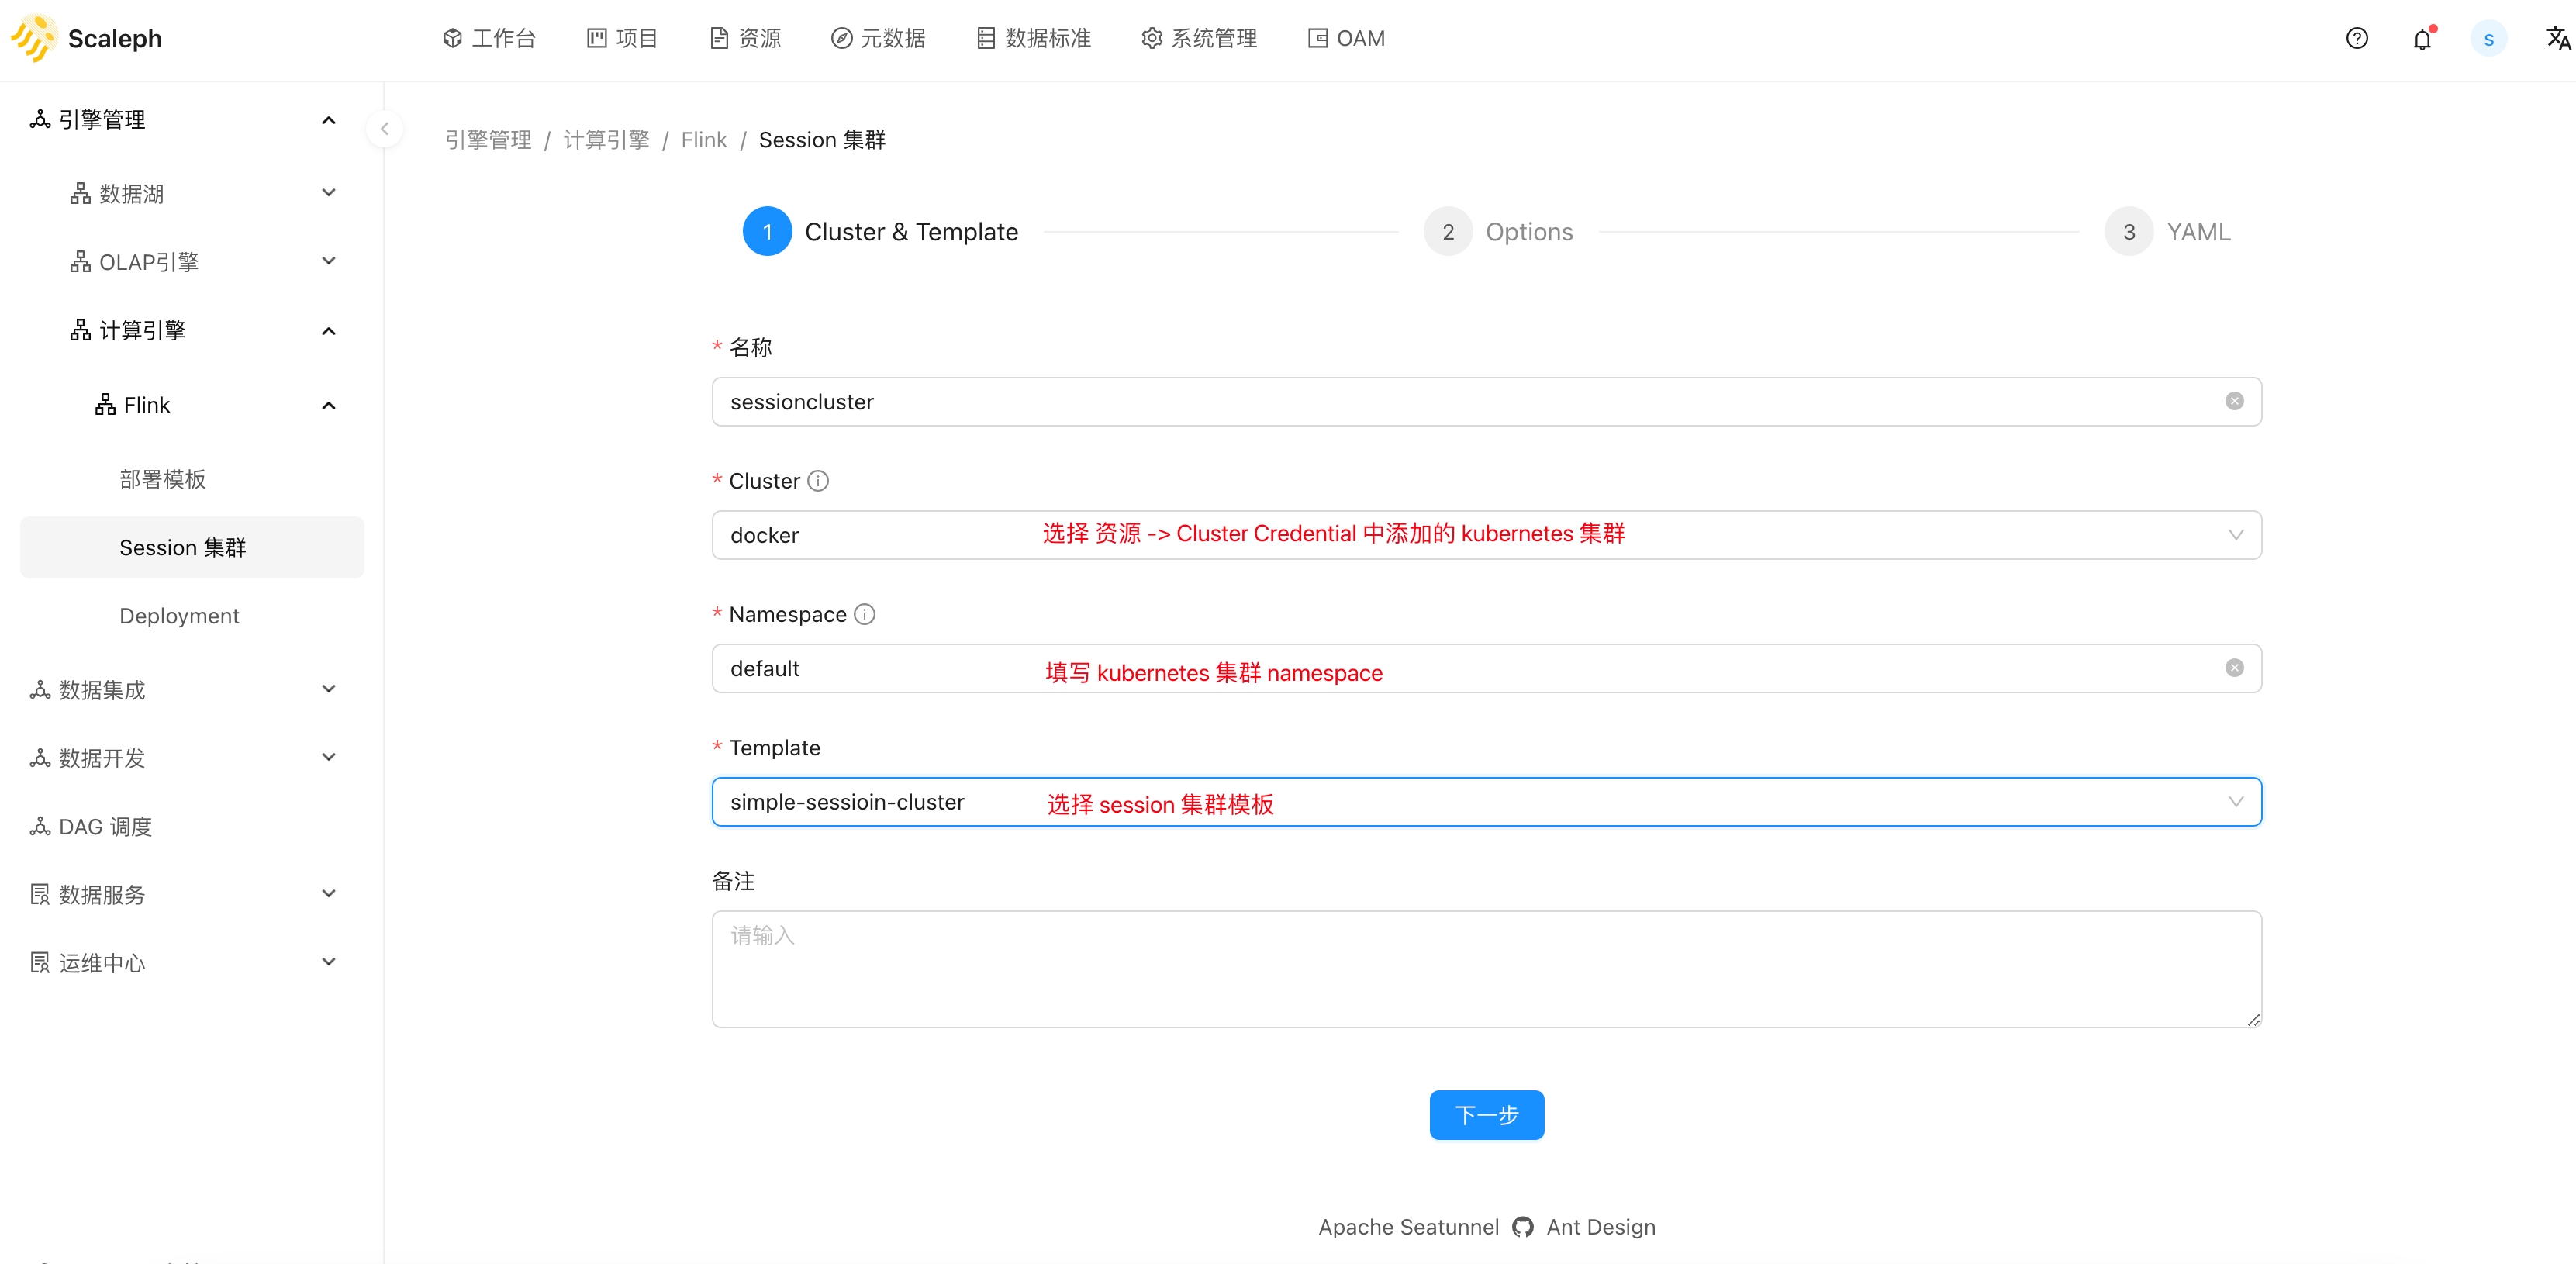Click the OLAP引擎 hierarchy icon
The width and height of the screenshot is (2576, 1264).
(x=80, y=262)
